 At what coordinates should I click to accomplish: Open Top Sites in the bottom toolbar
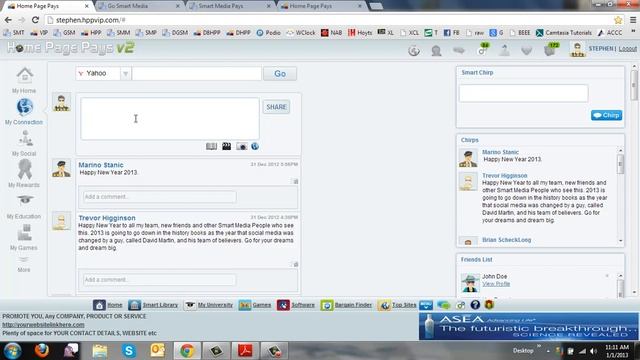tap(397, 305)
